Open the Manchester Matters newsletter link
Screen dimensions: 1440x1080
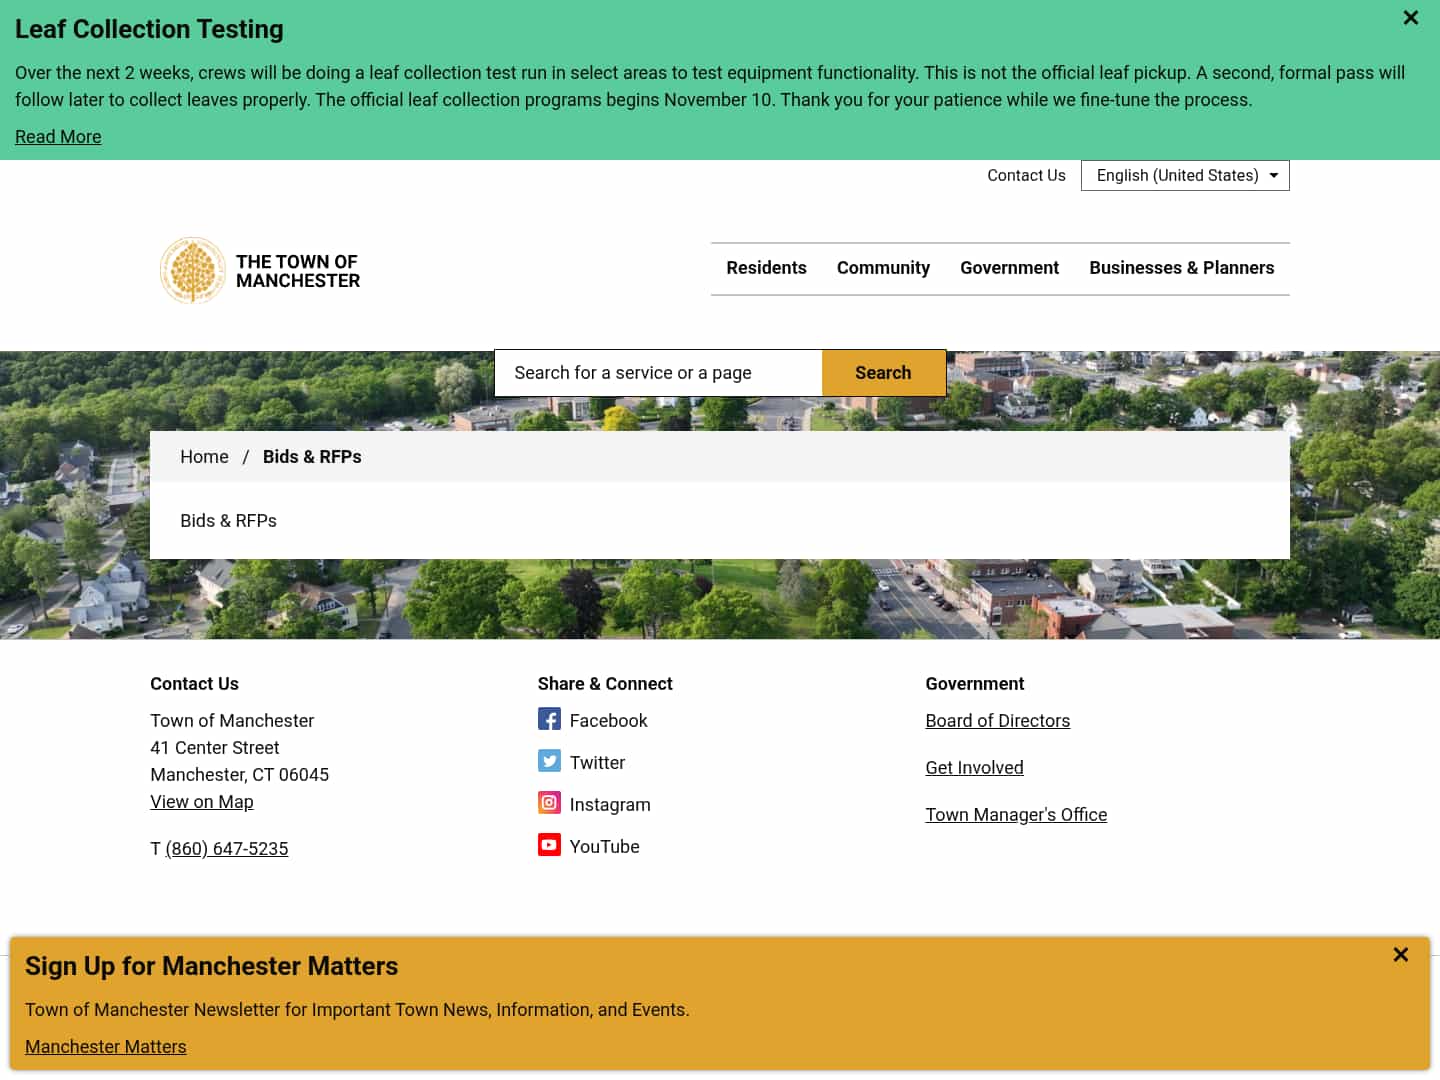pos(105,1046)
